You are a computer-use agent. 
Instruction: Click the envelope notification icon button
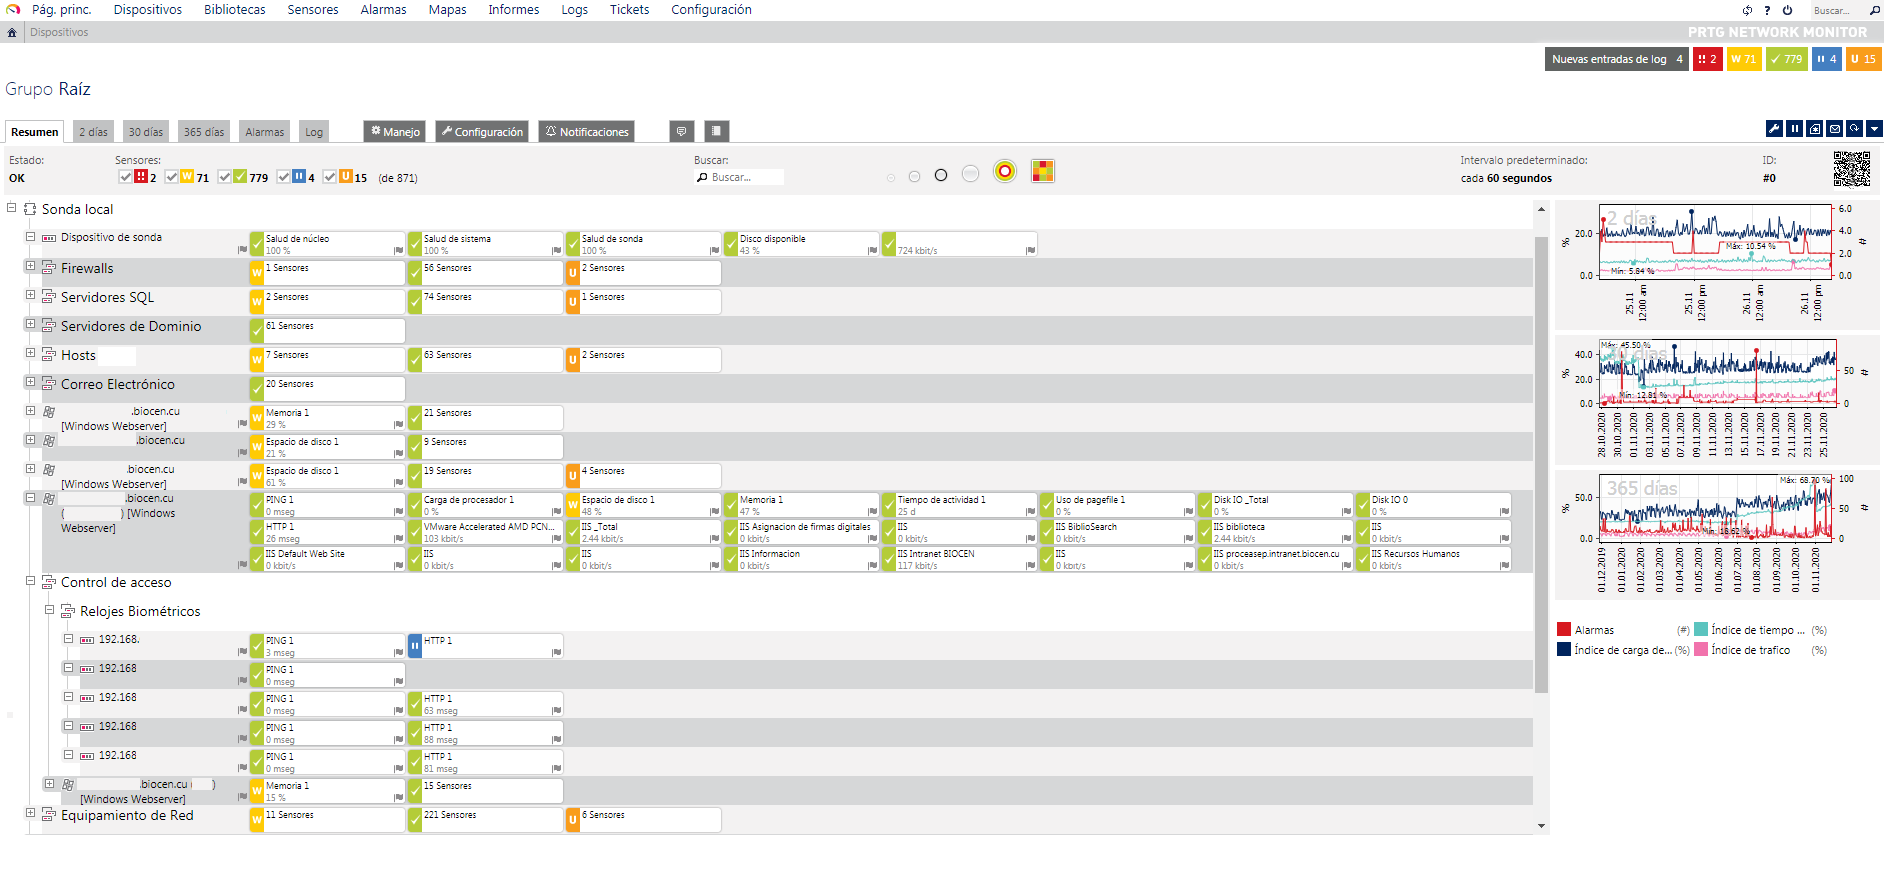pos(1834,129)
